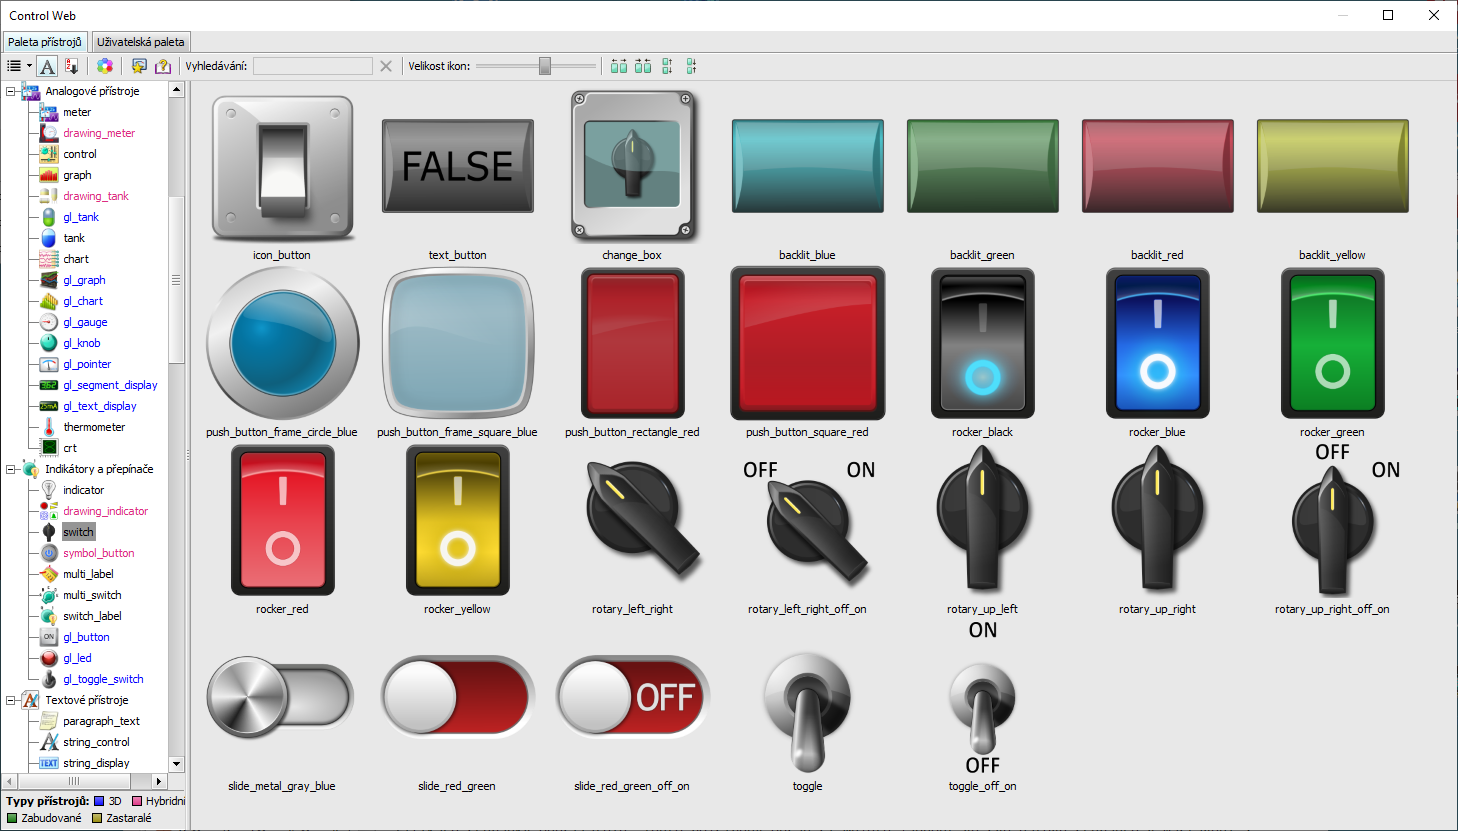Toggle the text label 'A' button
The width and height of the screenshot is (1458, 831).
coord(47,66)
